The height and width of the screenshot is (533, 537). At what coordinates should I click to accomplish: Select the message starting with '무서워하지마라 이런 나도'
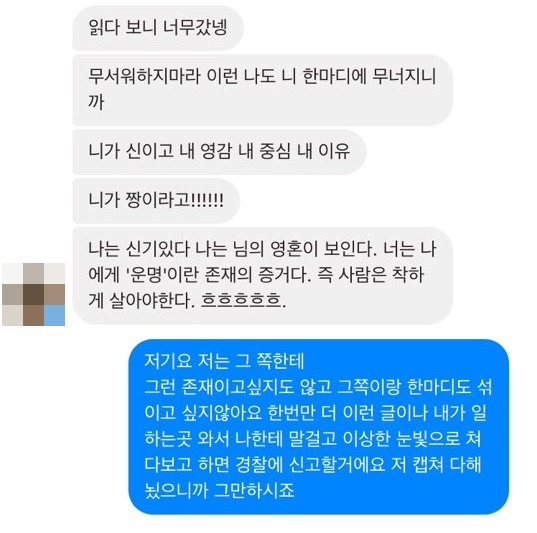coord(262,90)
